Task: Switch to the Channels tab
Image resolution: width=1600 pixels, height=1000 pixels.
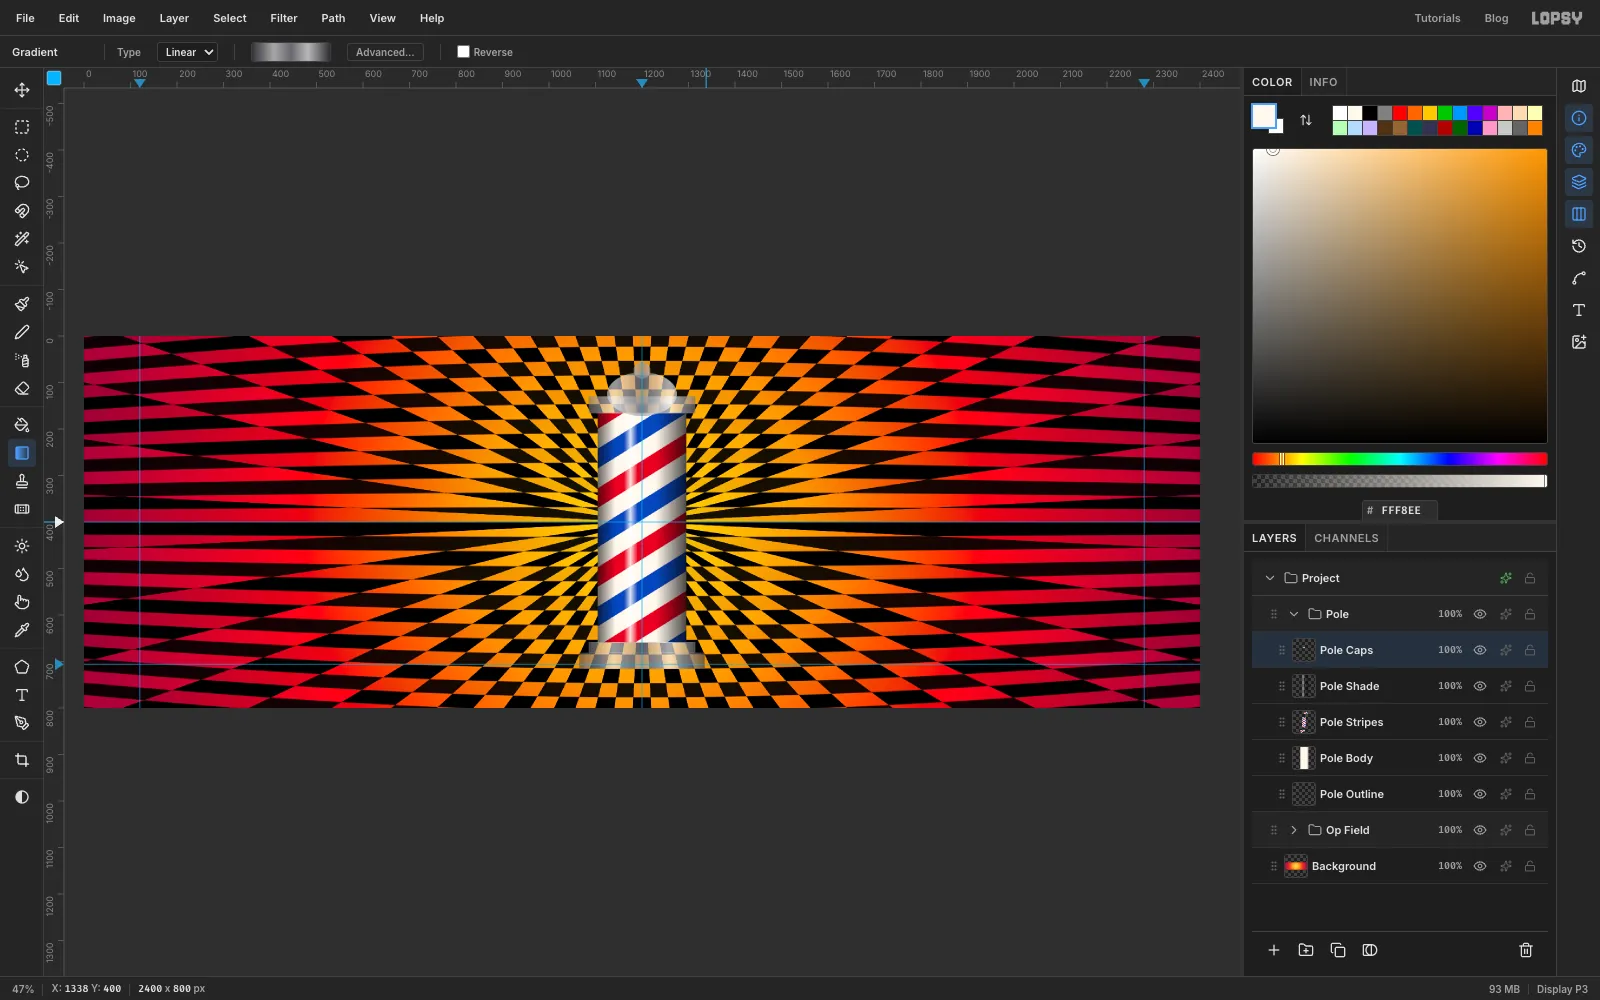Action: pyautogui.click(x=1346, y=538)
